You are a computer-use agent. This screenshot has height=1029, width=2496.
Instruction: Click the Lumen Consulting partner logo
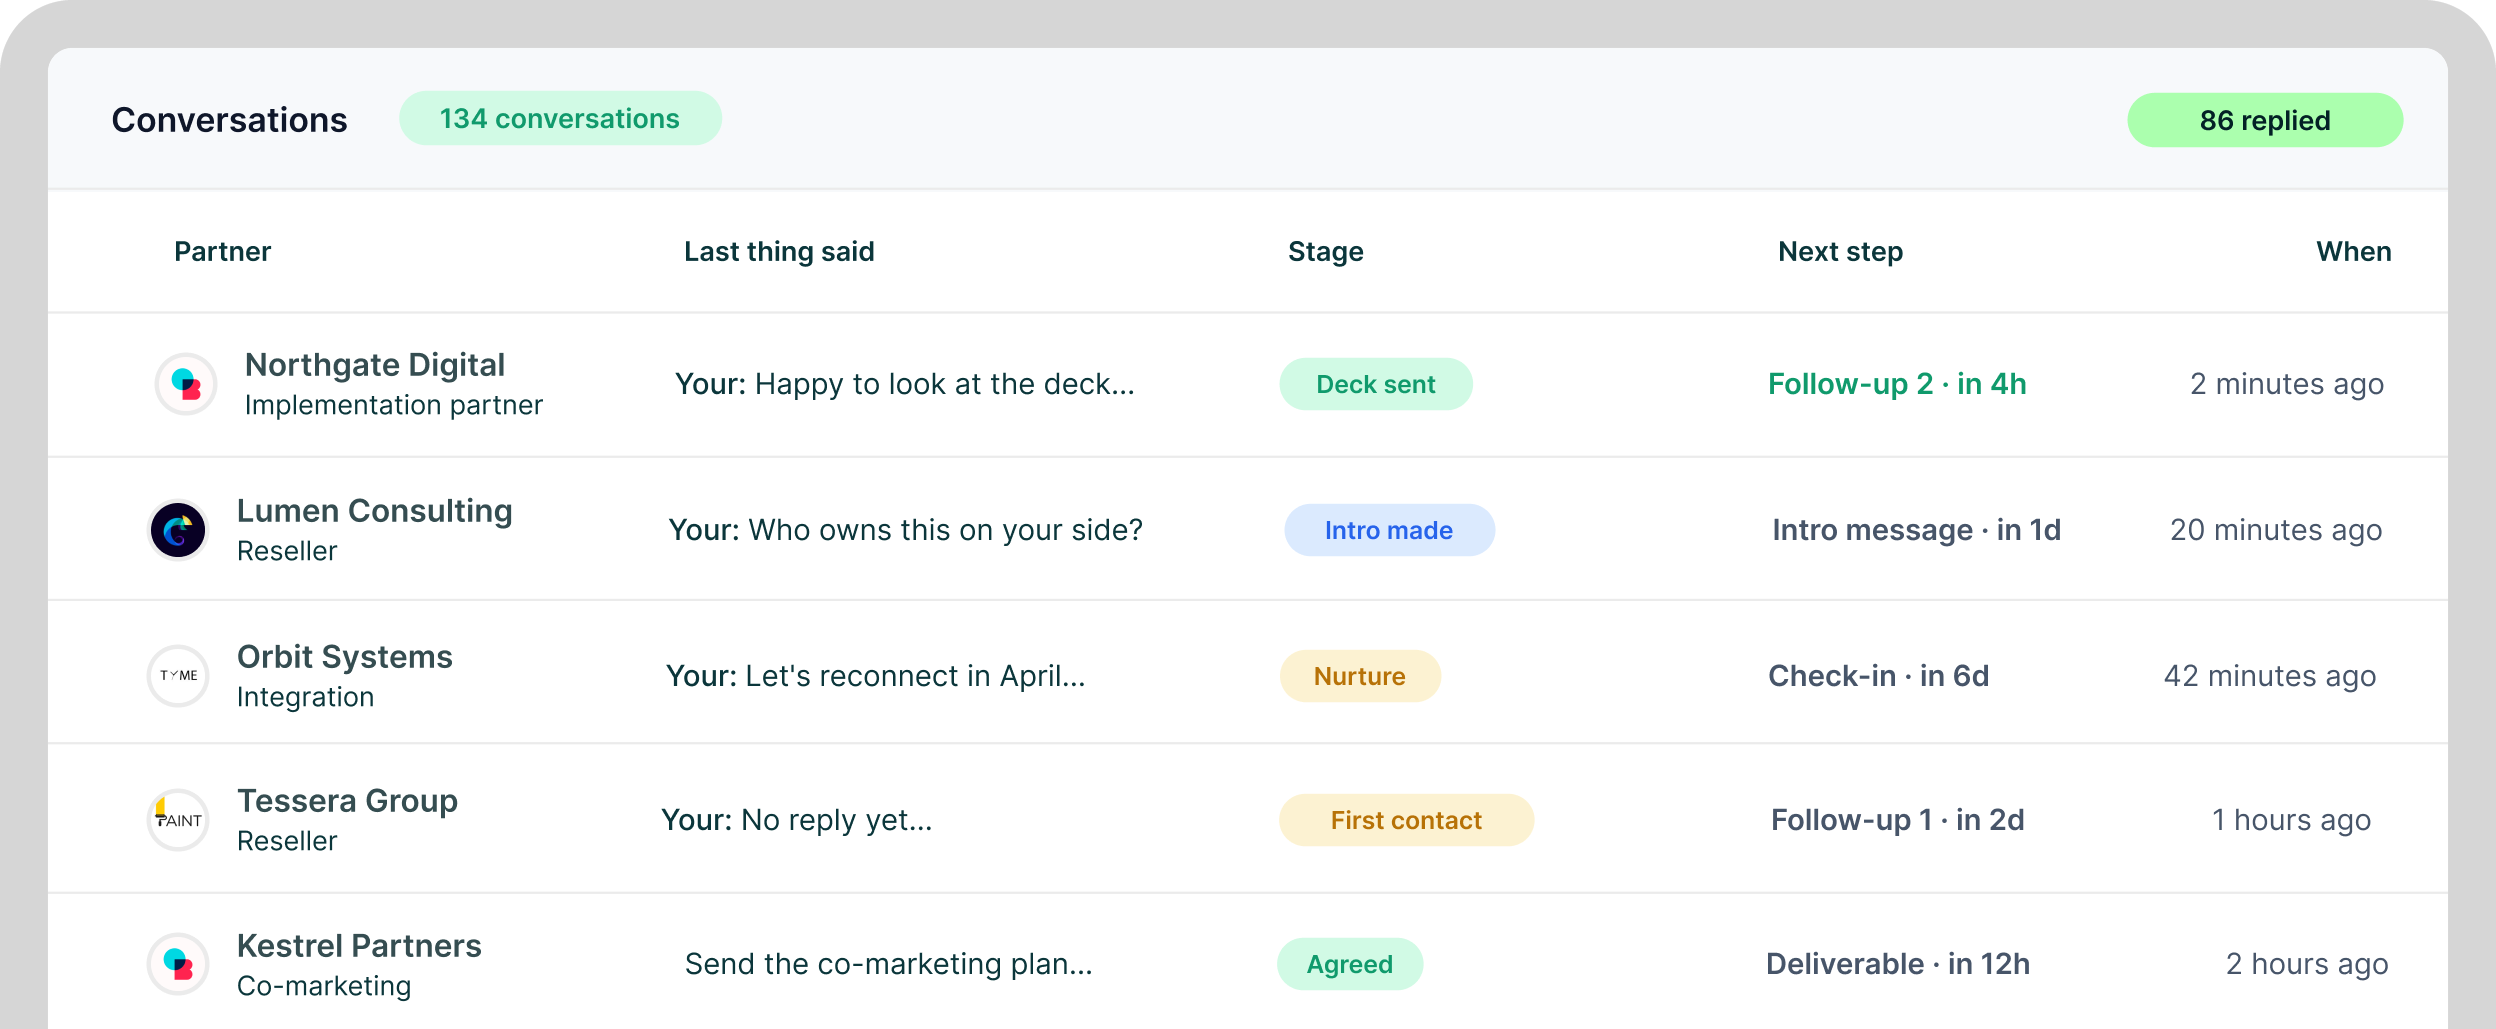tap(178, 530)
